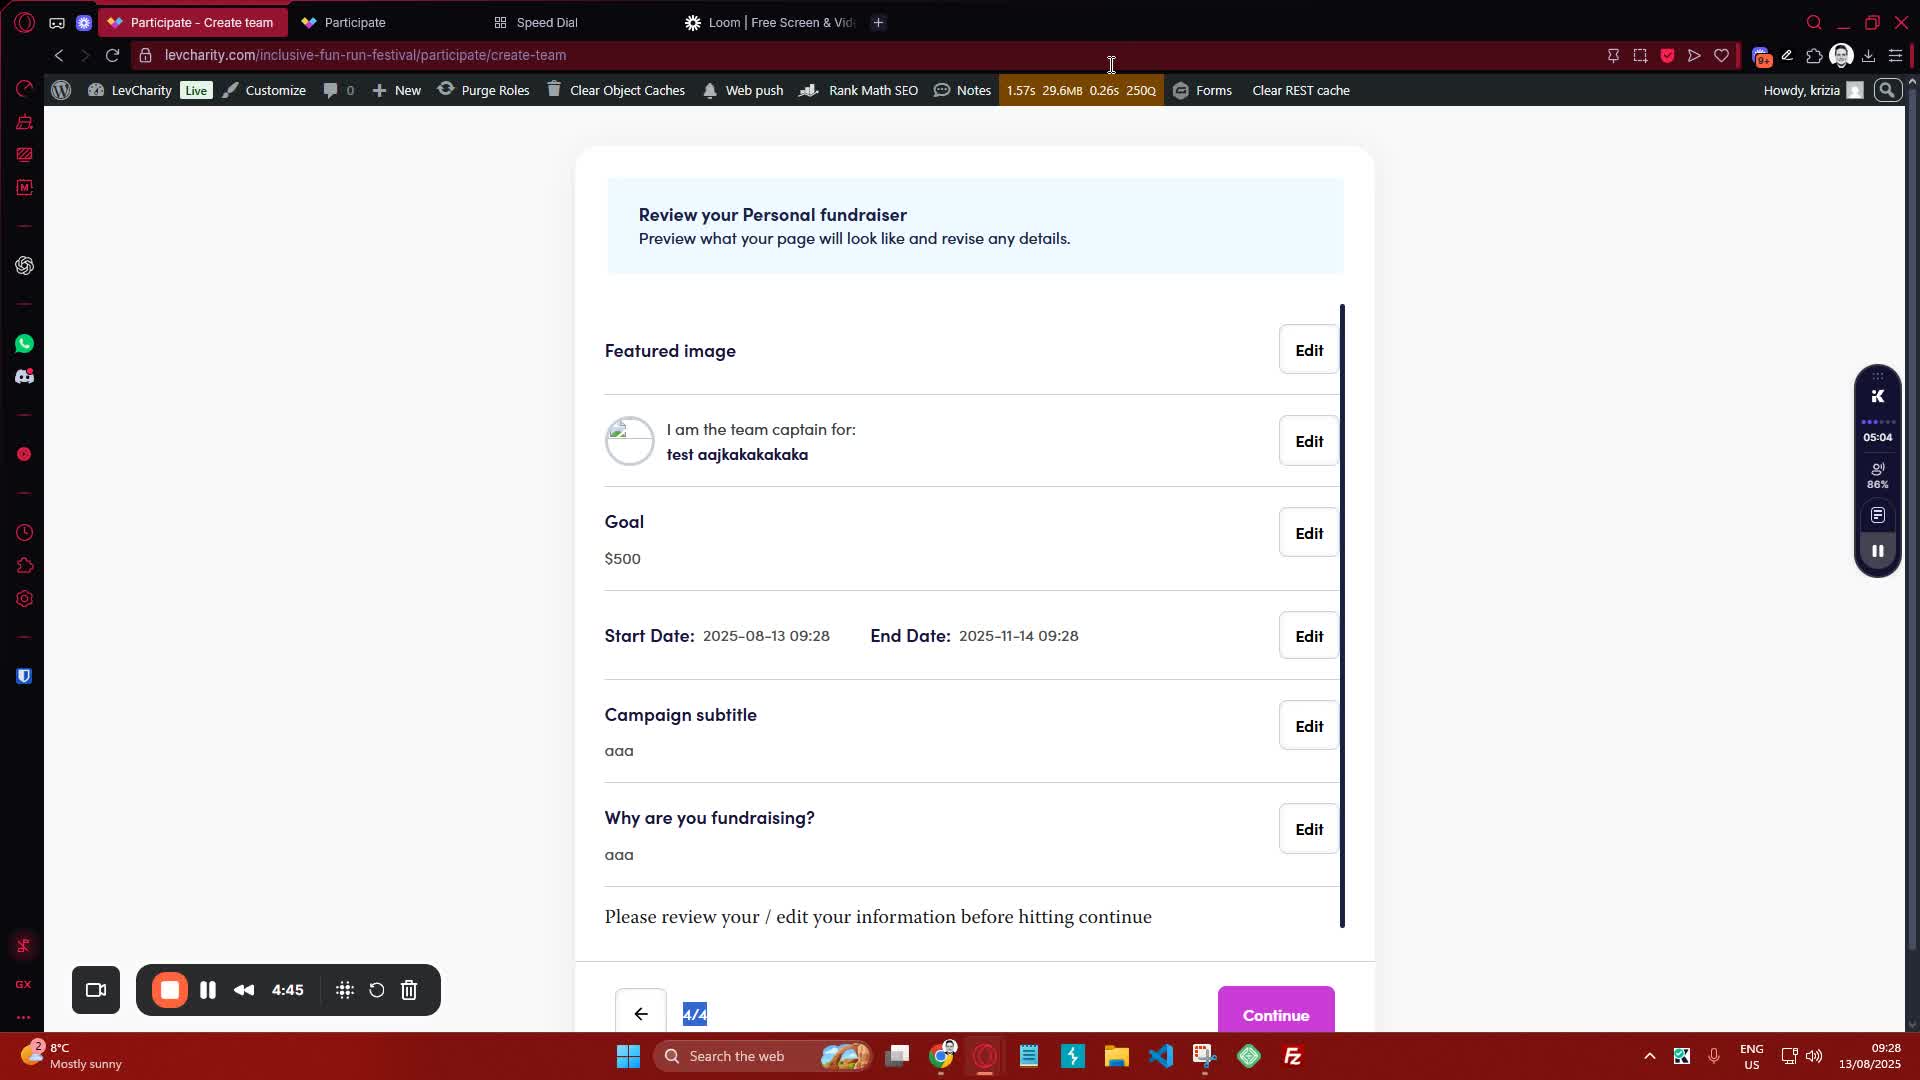Switch to the Loom browser tab

pyautogui.click(x=770, y=22)
